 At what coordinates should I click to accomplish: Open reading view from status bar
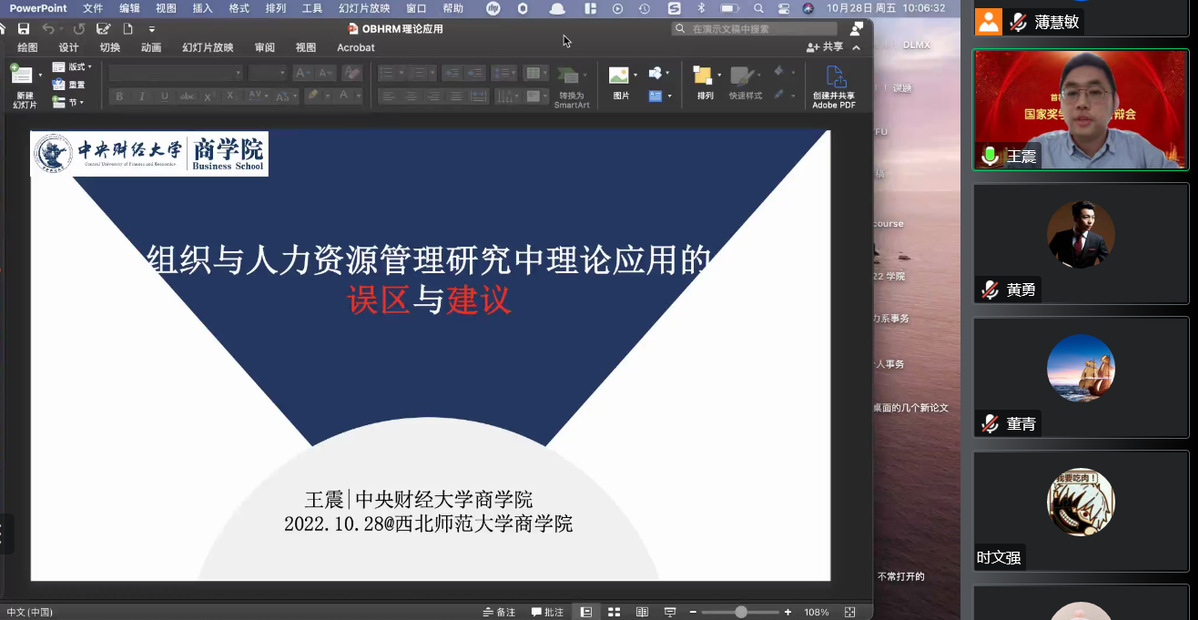(642, 612)
